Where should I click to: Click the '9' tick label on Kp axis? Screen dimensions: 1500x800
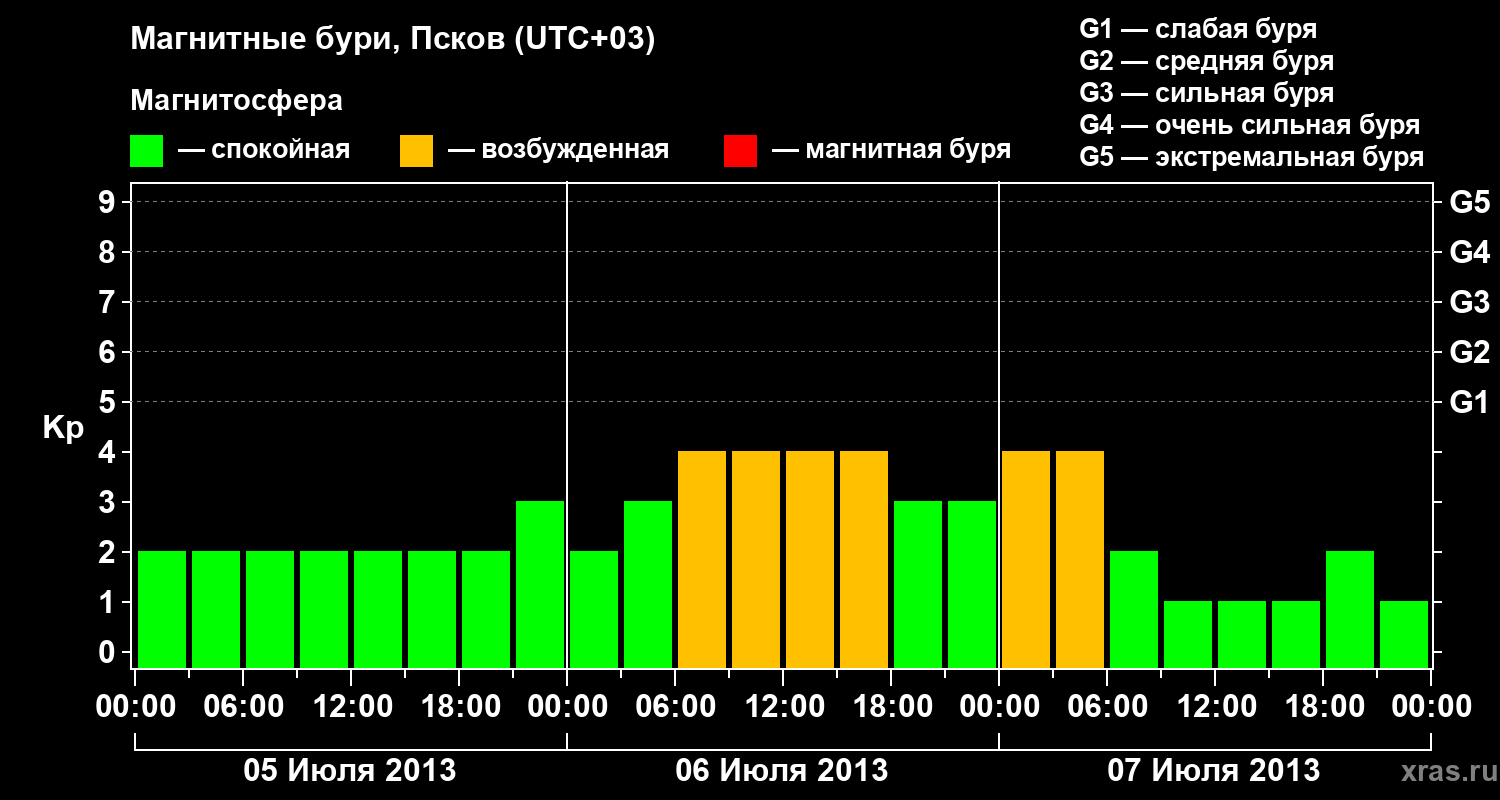coord(109,202)
